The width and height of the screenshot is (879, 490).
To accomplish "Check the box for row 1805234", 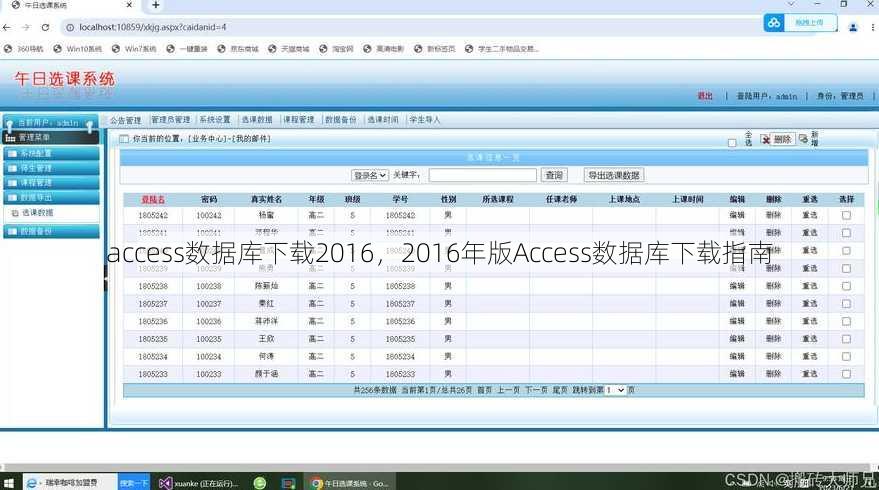I will 846,357.
